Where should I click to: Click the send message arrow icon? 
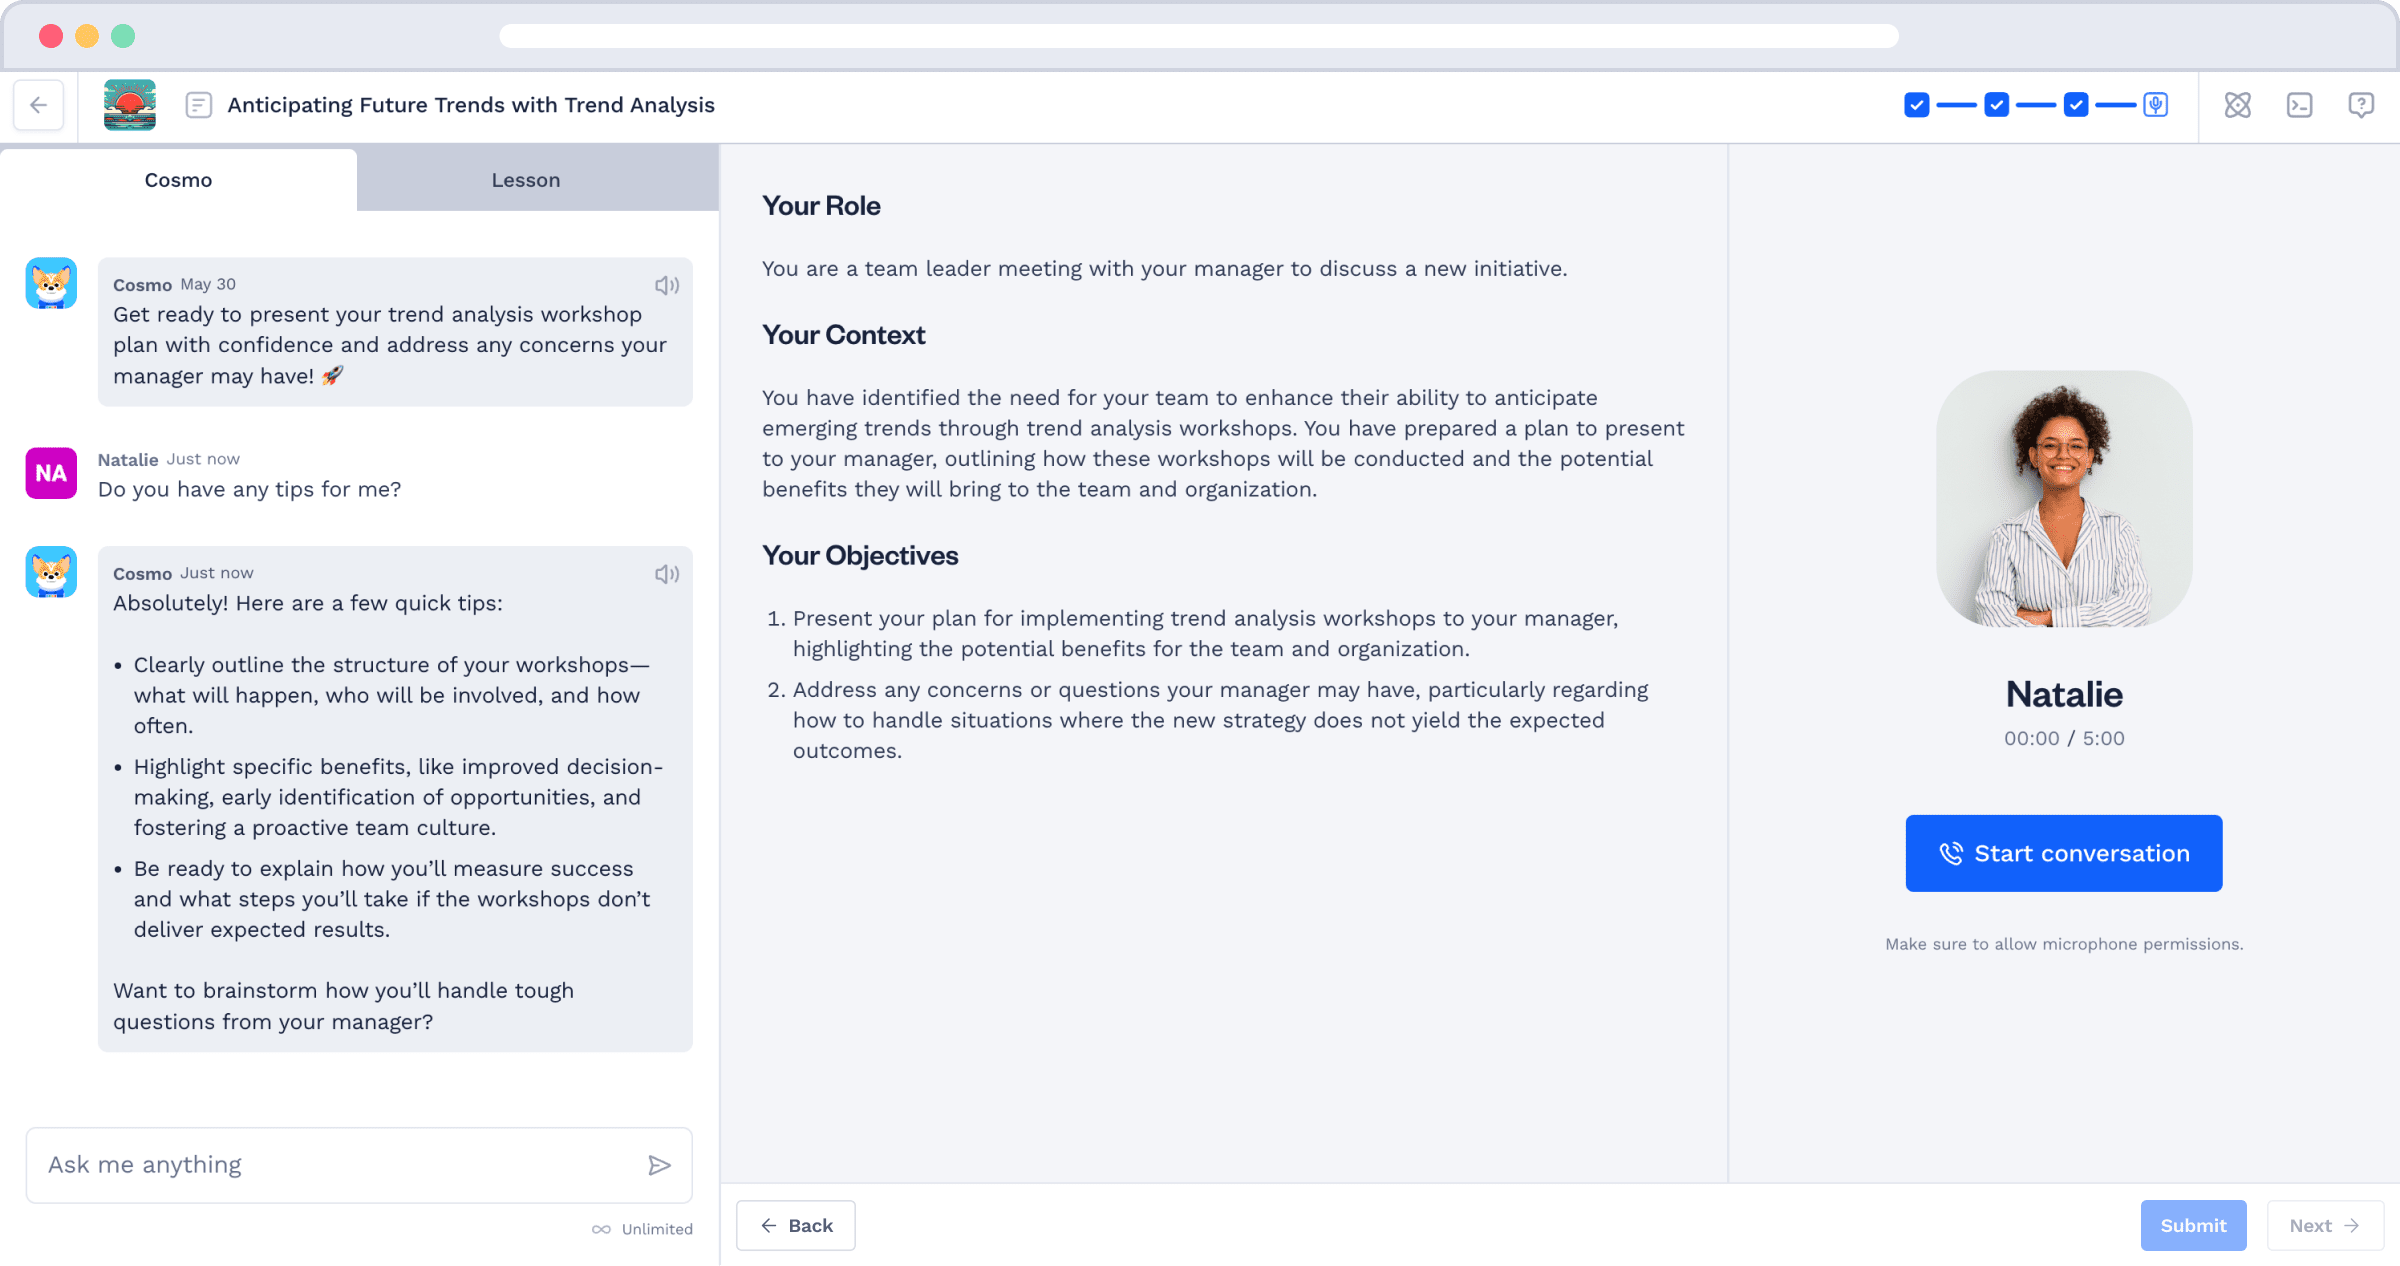(659, 1165)
